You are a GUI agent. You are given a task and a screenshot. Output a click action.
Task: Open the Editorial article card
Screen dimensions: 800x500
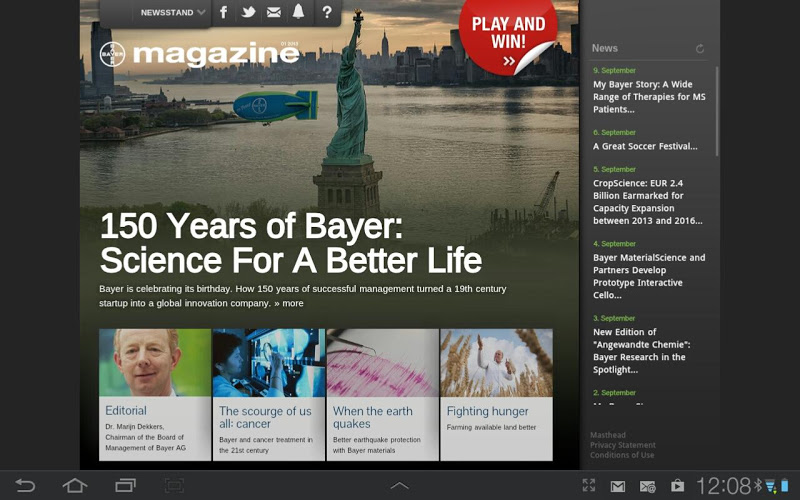pyautogui.click(x=155, y=394)
